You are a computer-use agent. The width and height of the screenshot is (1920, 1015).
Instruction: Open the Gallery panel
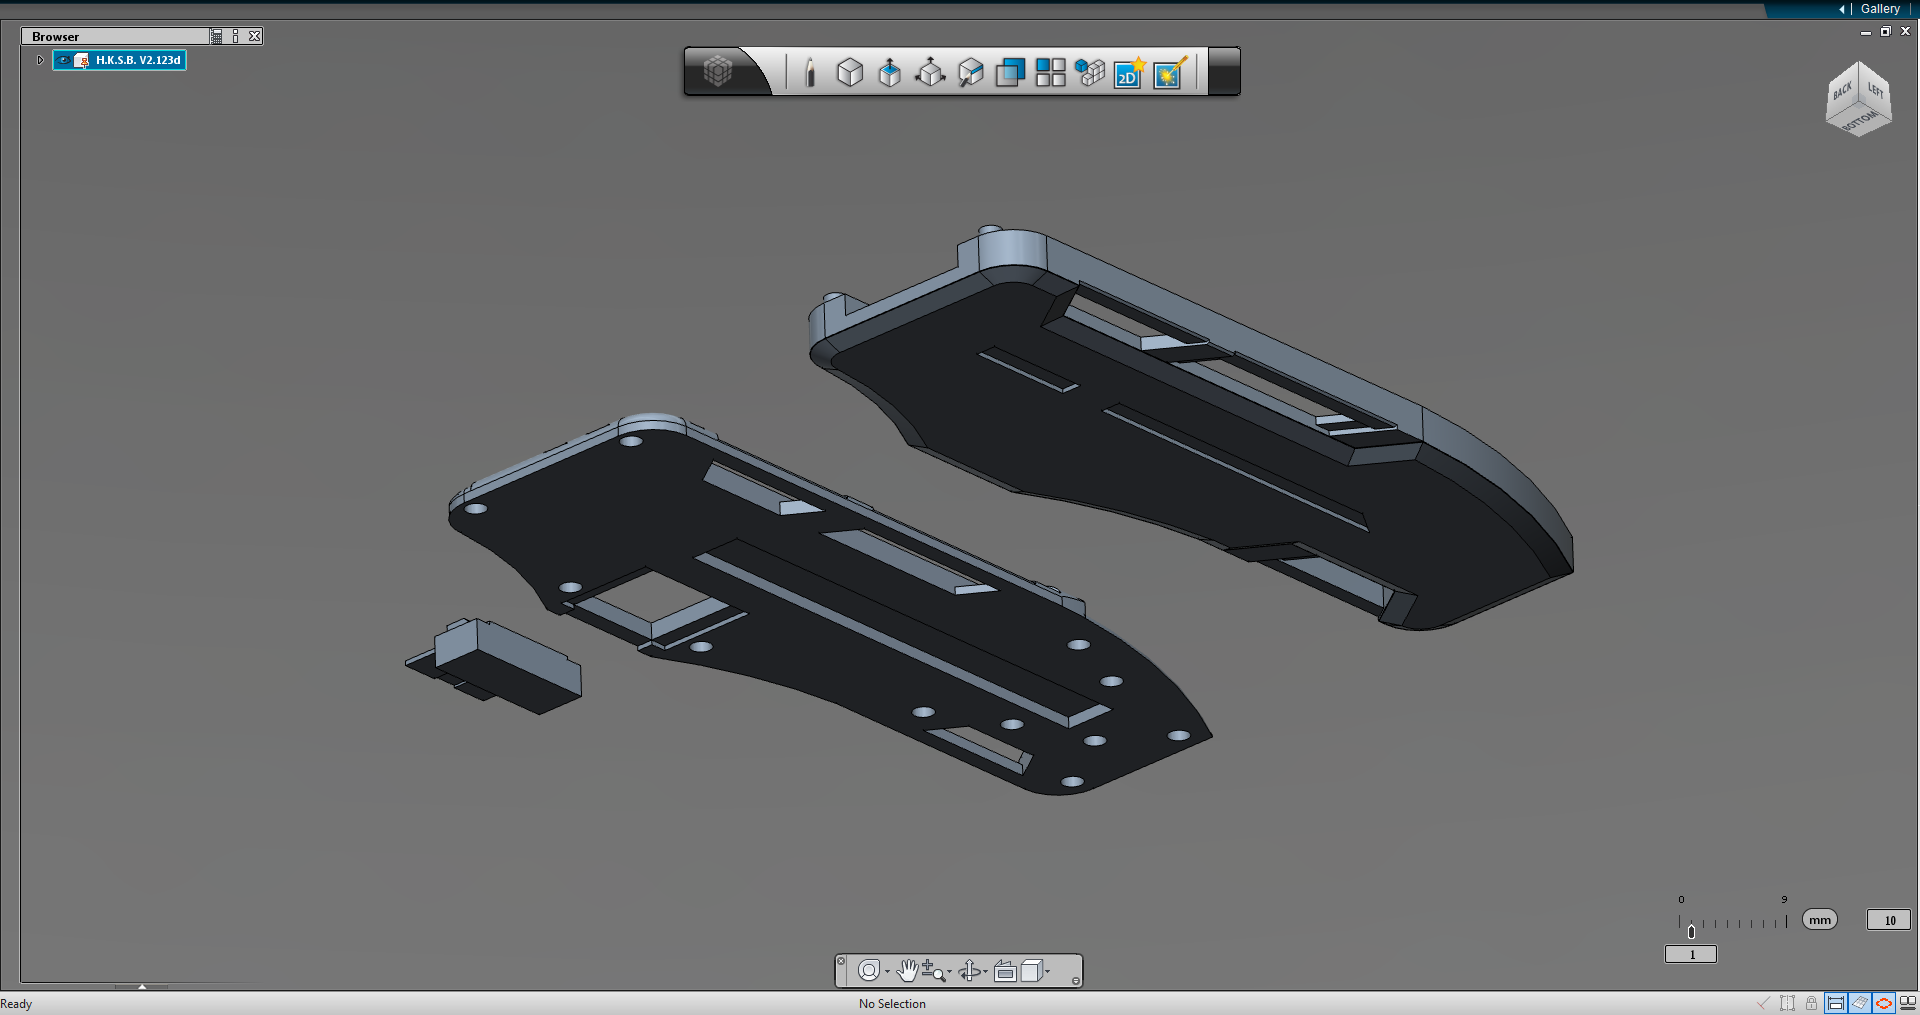[1880, 9]
